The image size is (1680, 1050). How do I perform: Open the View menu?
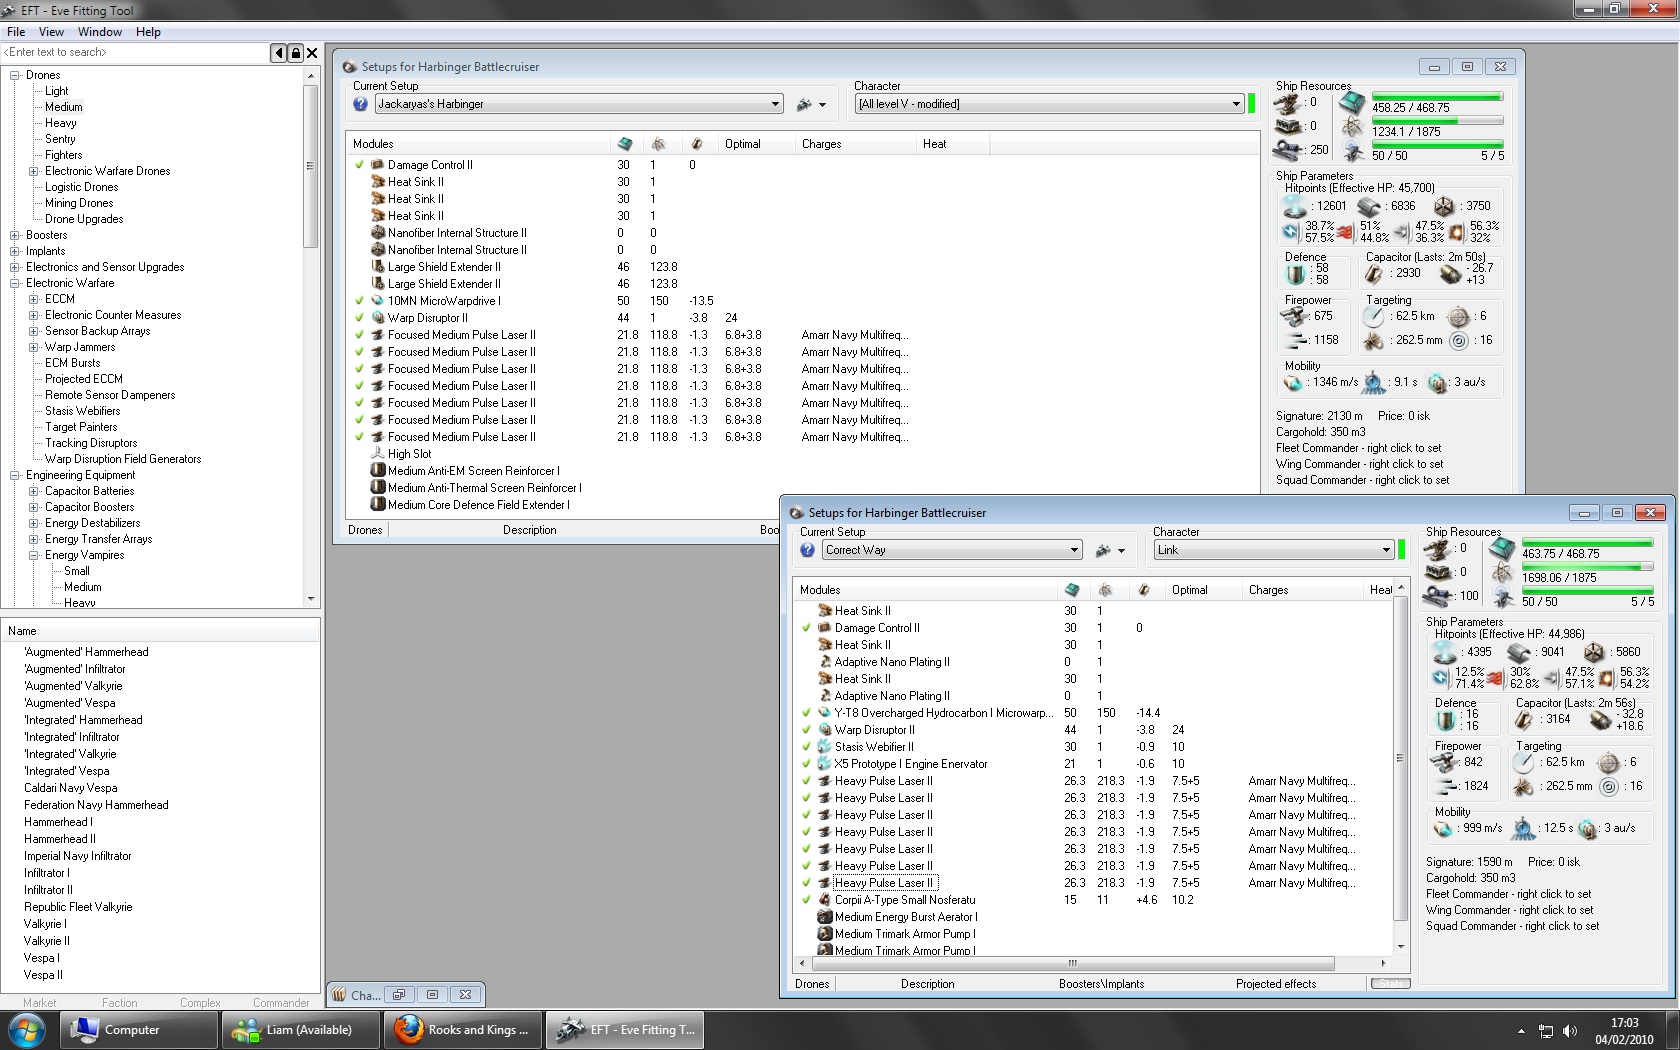(51, 32)
